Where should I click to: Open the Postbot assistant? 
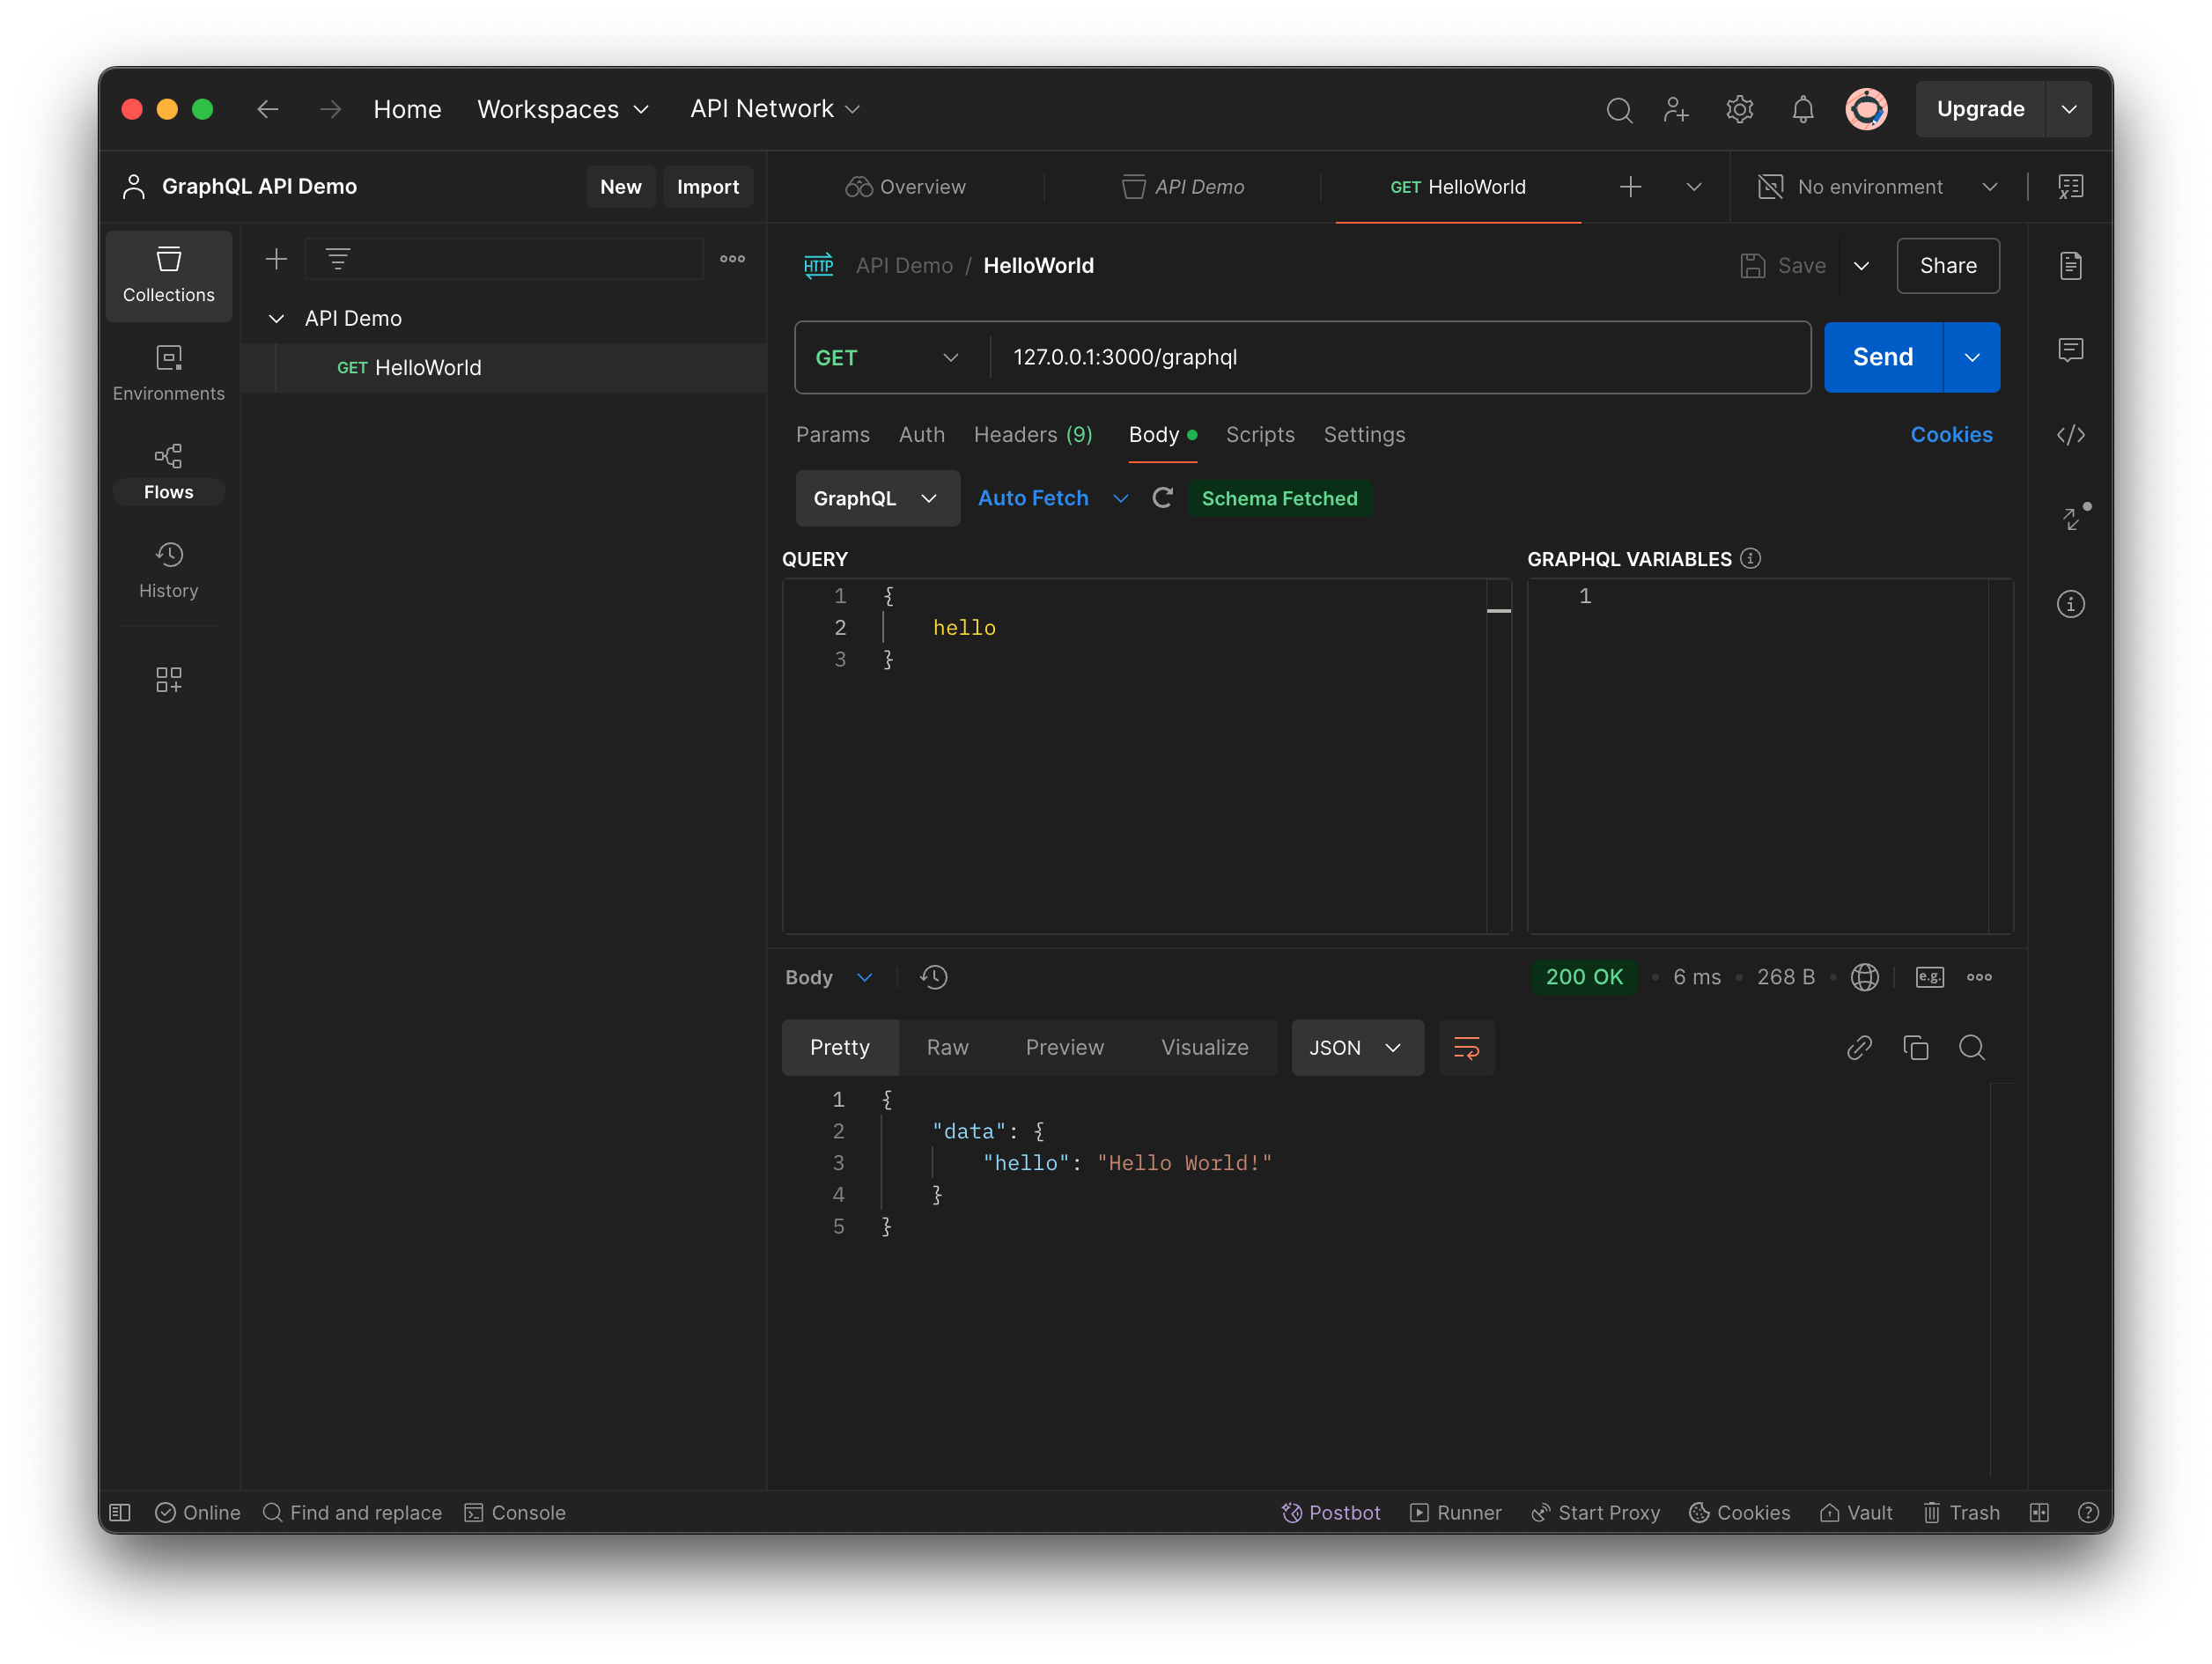(x=1331, y=1512)
